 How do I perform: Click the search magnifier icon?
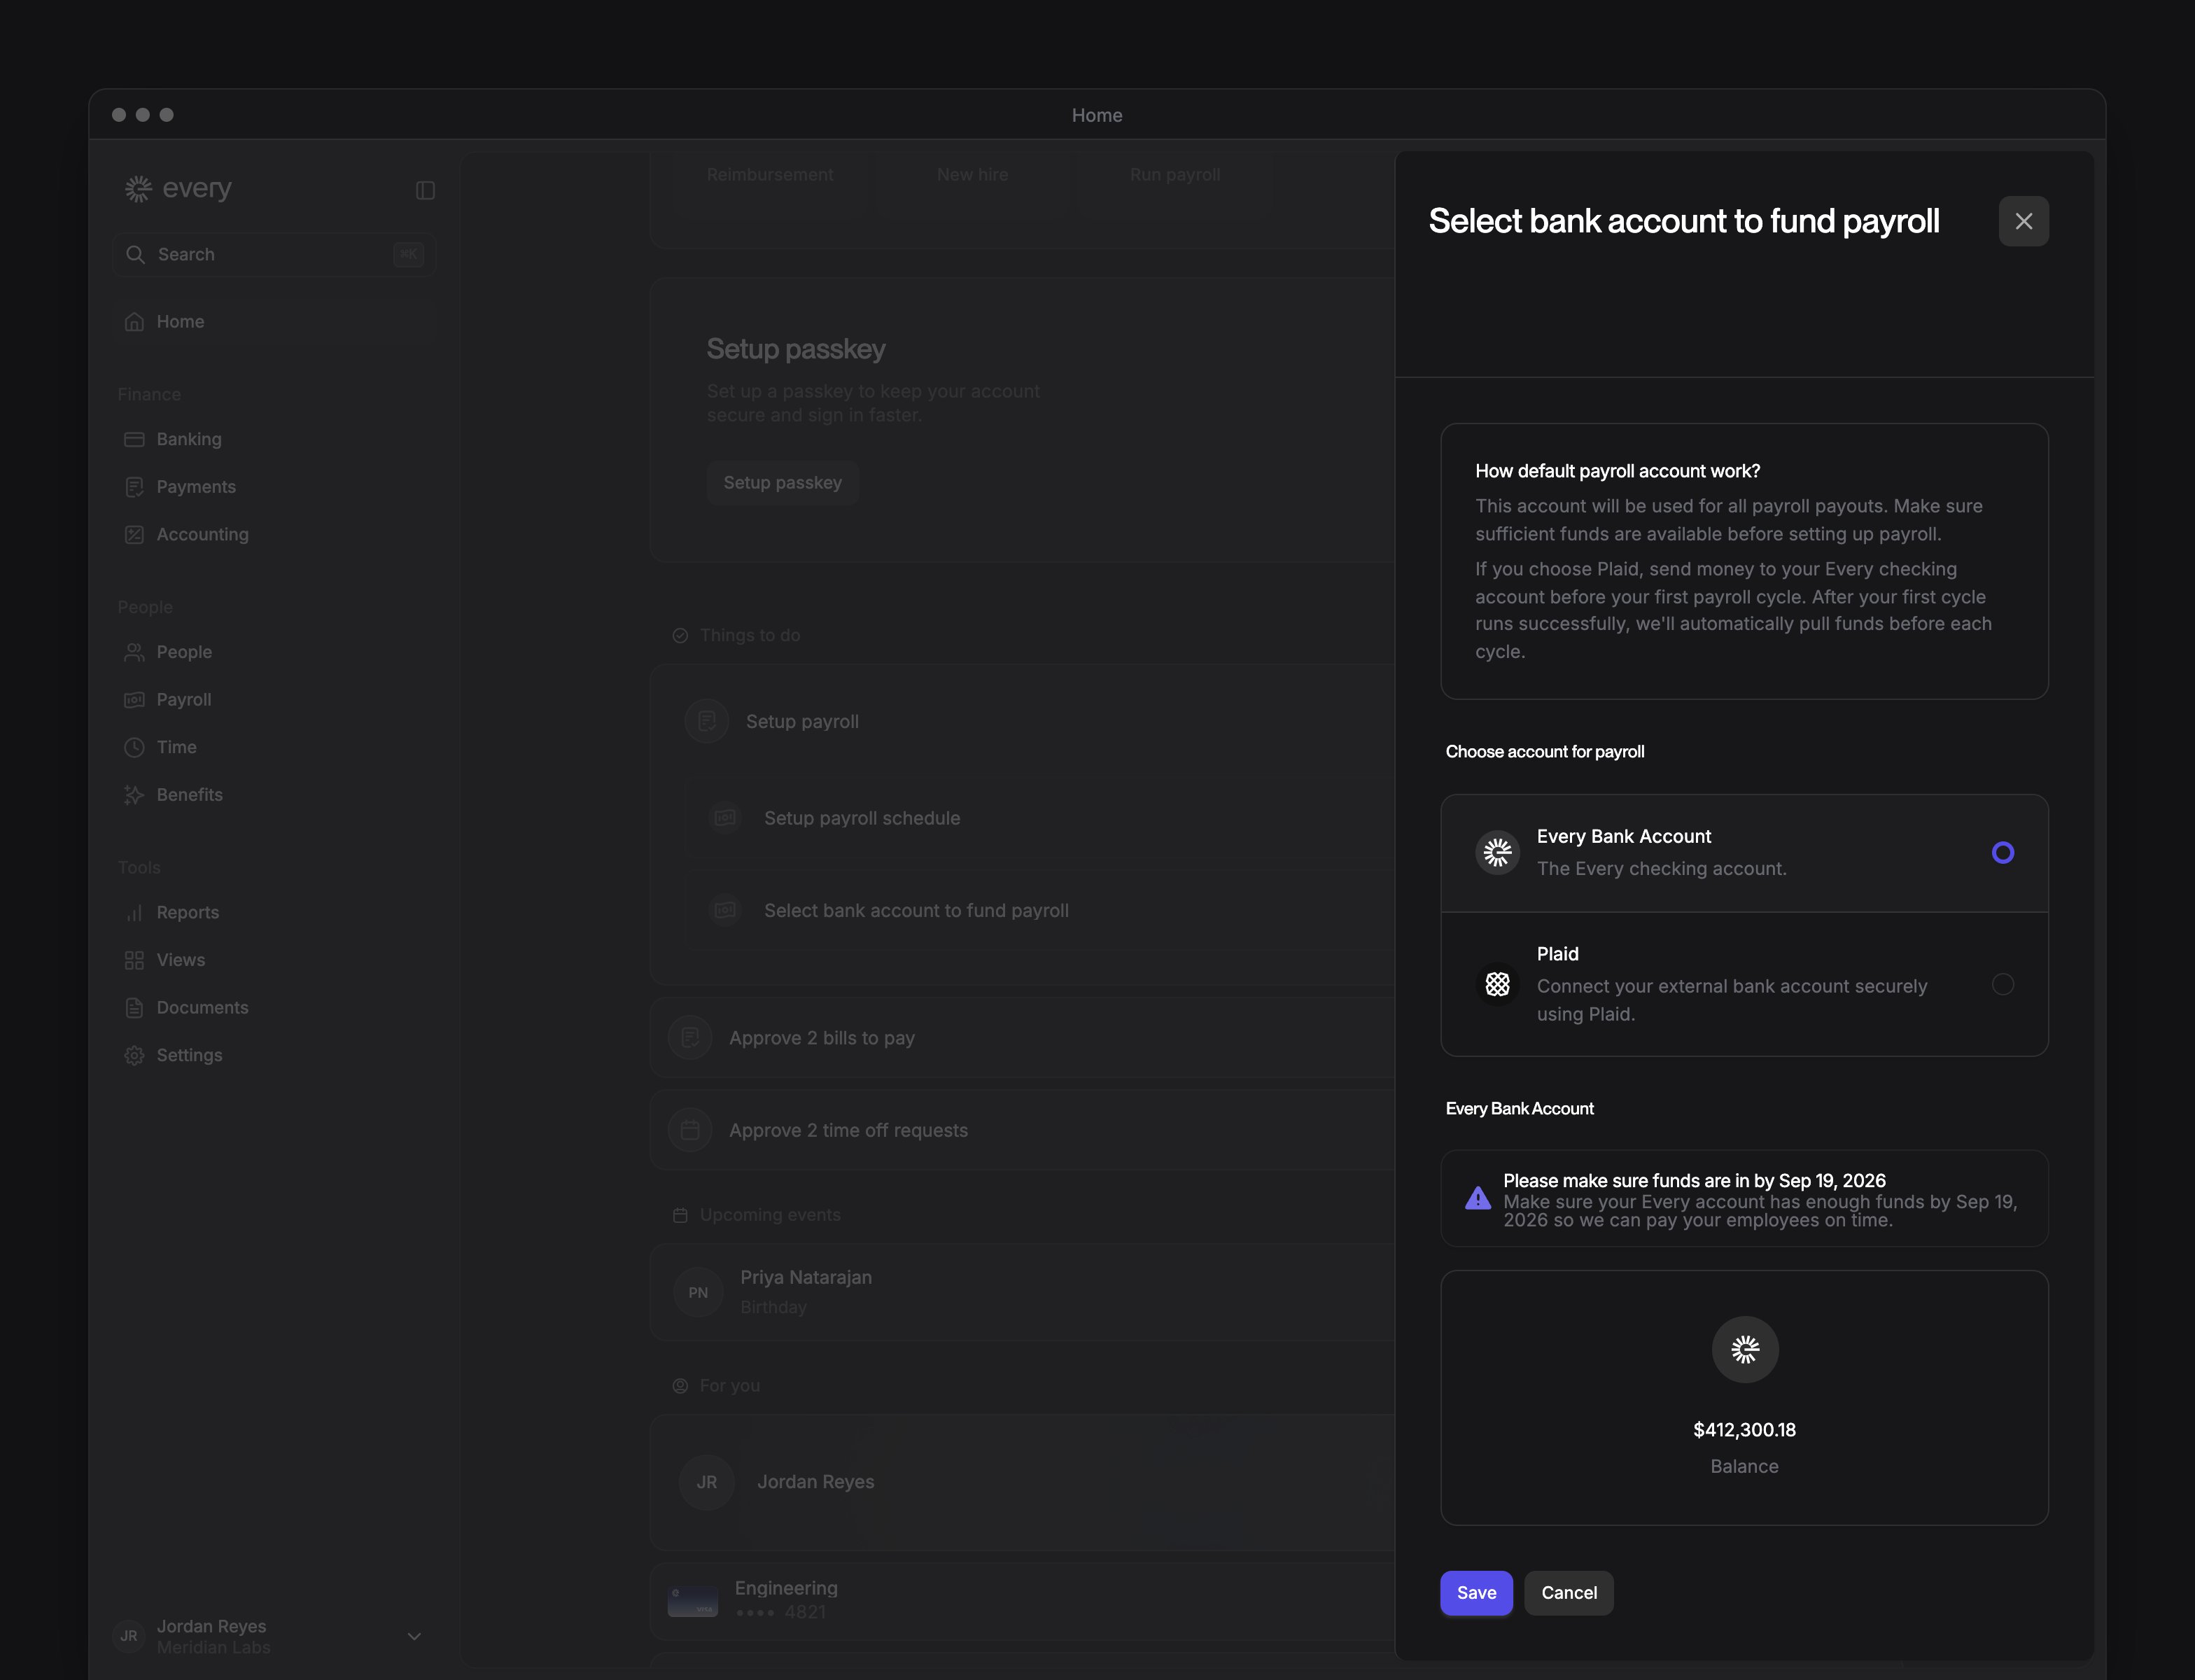(135, 254)
